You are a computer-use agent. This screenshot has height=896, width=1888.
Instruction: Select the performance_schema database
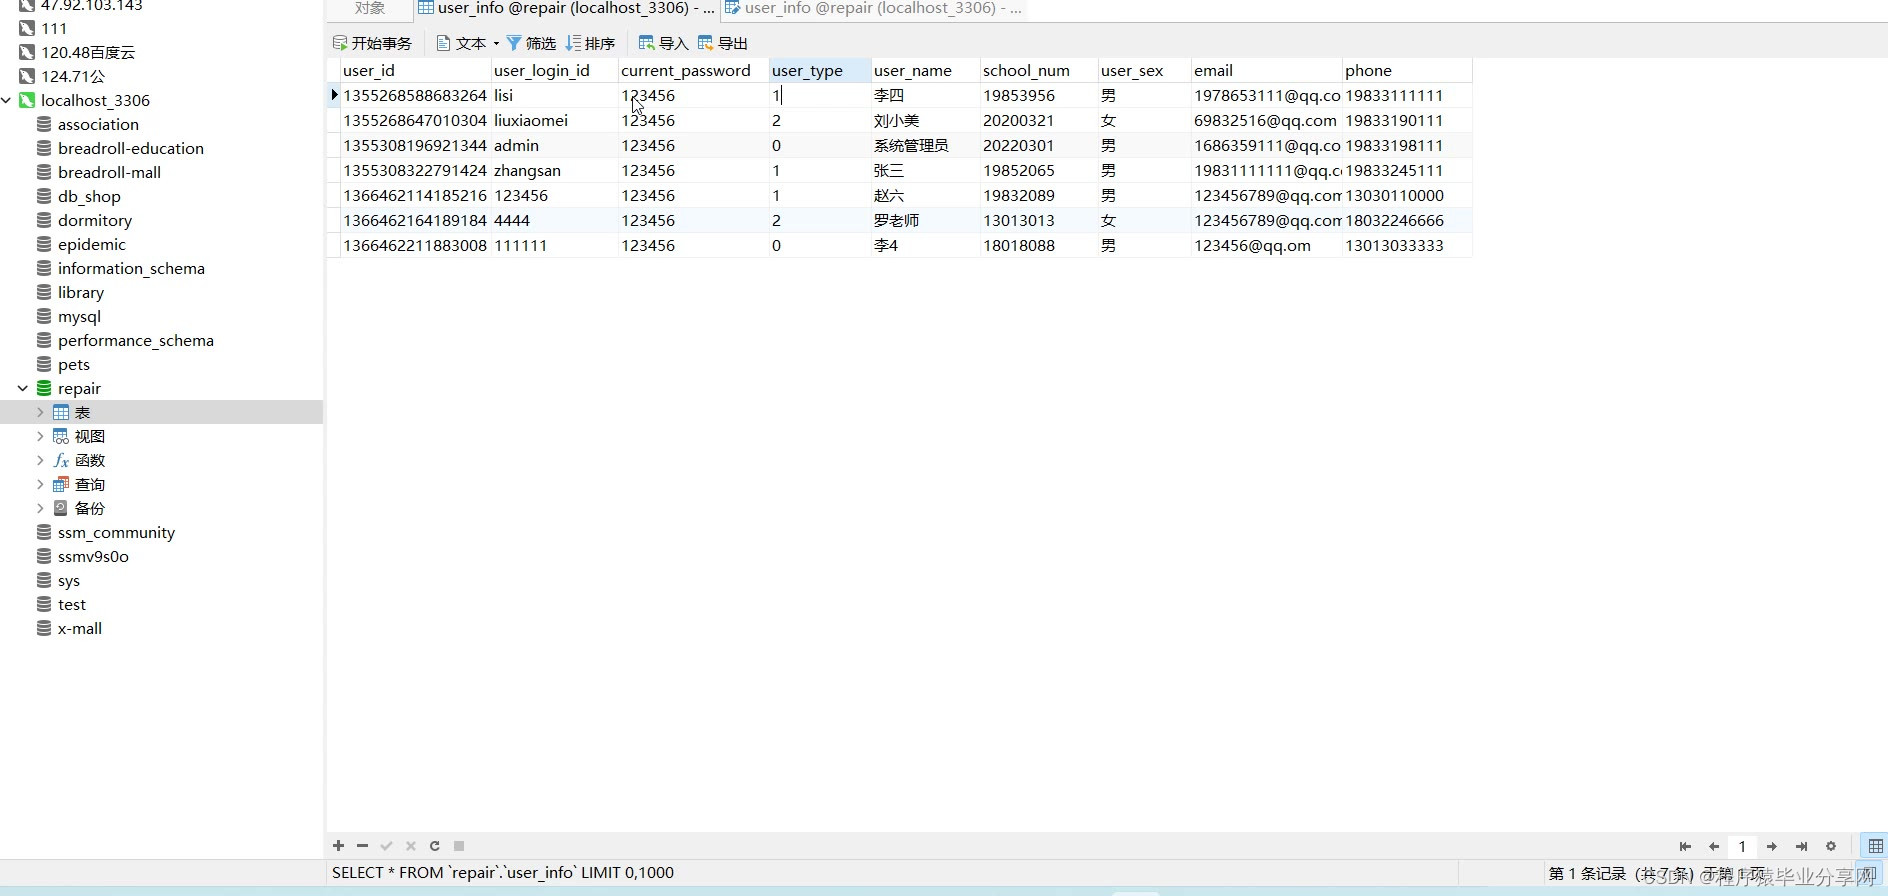coord(136,340)
